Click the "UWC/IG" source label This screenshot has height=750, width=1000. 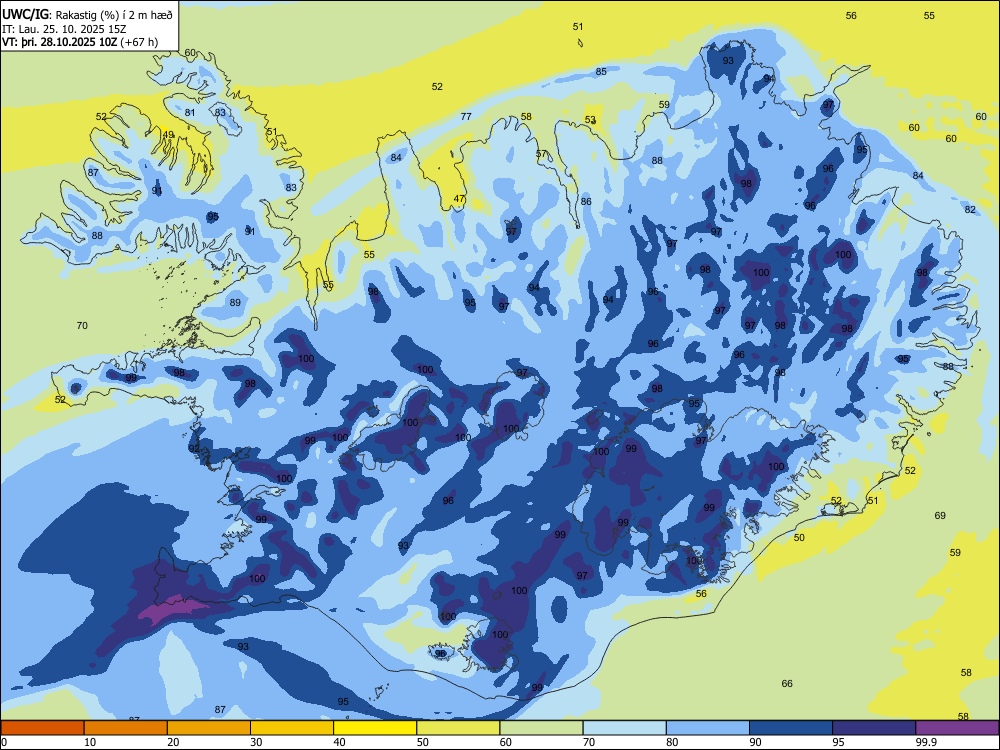pos(26,15)
